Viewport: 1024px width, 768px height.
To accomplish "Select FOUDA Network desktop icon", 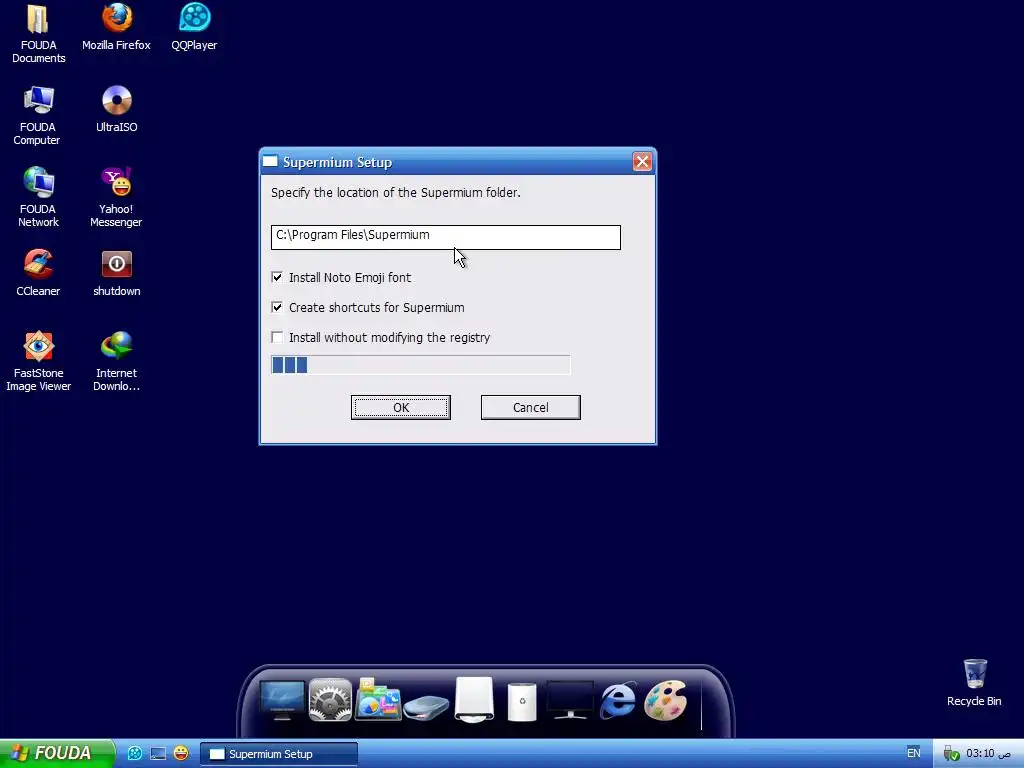I will (x=38, y=197).
